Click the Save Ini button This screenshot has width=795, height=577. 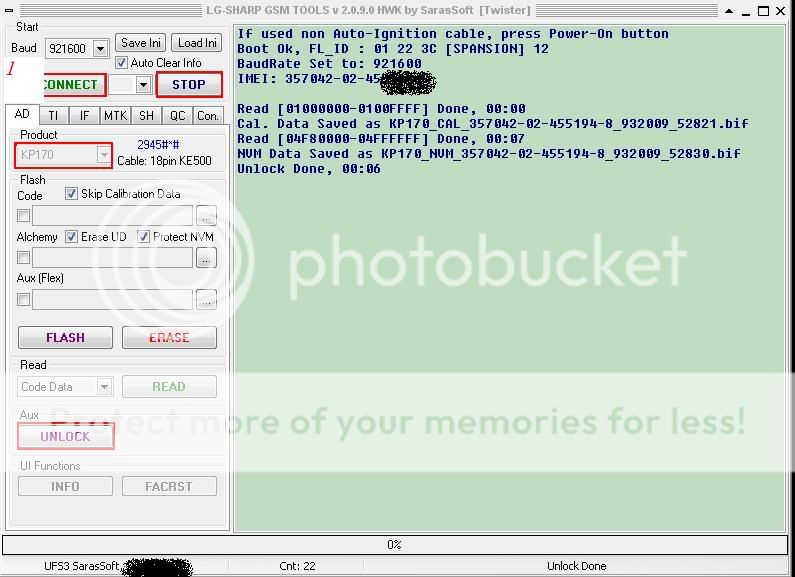click(x=140, y=43)
